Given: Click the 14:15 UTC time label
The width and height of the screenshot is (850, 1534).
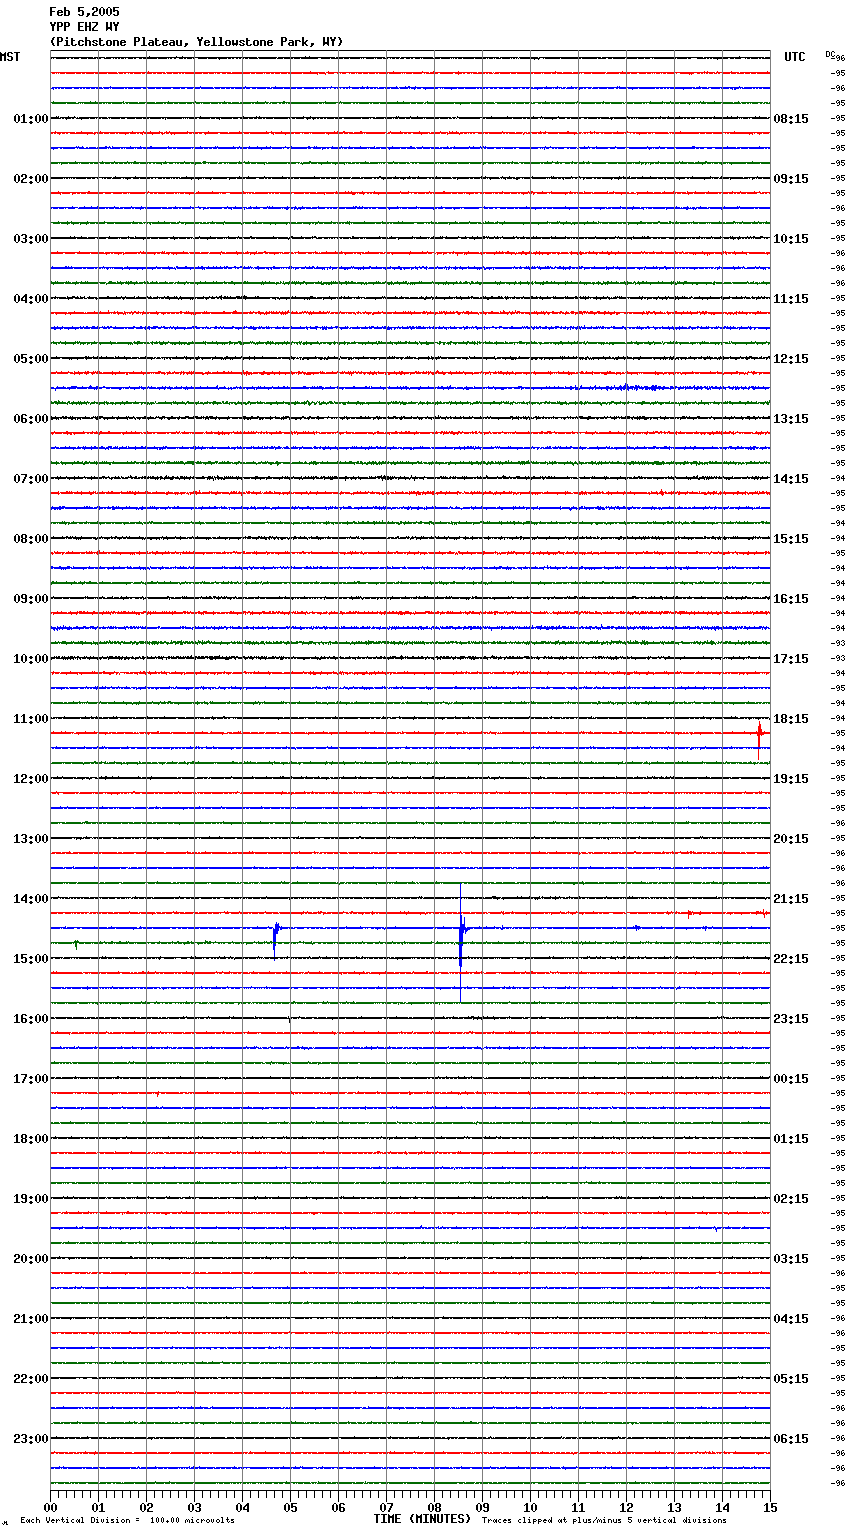Looking at the screenshot, I should [791, 479].
